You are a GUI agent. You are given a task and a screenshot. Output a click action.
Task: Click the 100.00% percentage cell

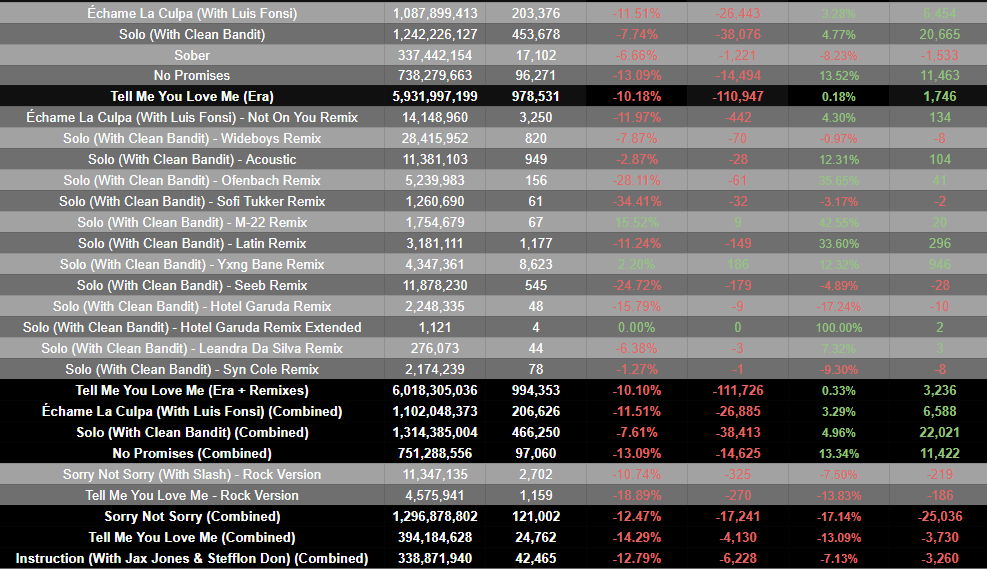coord(838,327)
